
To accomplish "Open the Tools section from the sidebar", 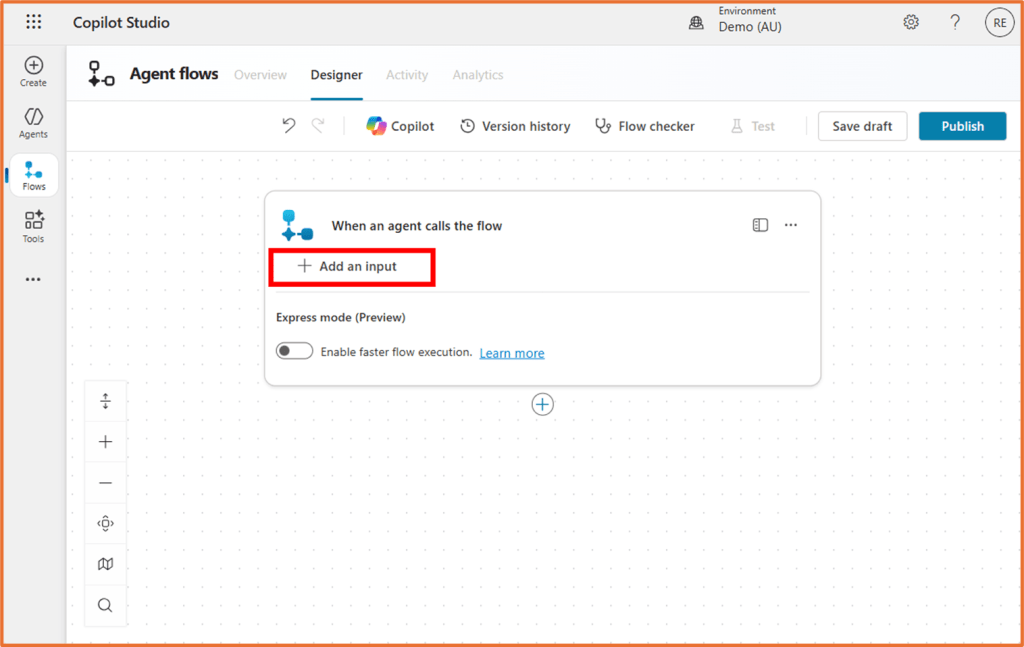I will [33, 226].
